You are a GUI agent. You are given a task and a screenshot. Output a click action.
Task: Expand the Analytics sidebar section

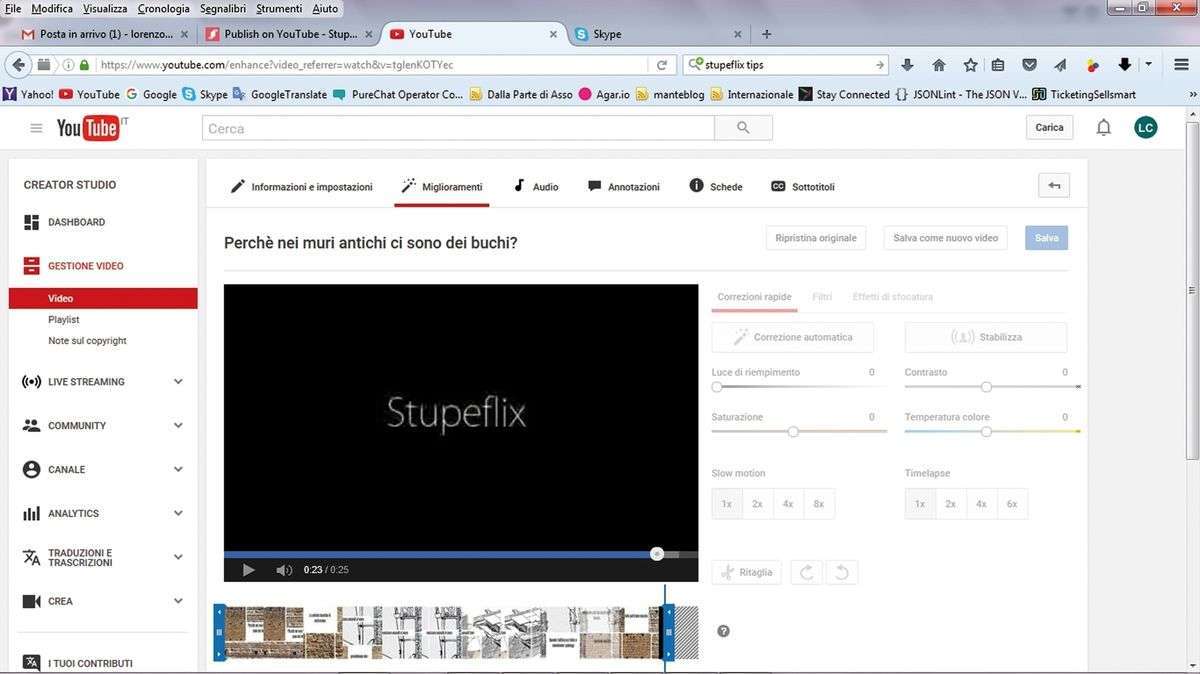pyautogui.click(x=178, y=514)
